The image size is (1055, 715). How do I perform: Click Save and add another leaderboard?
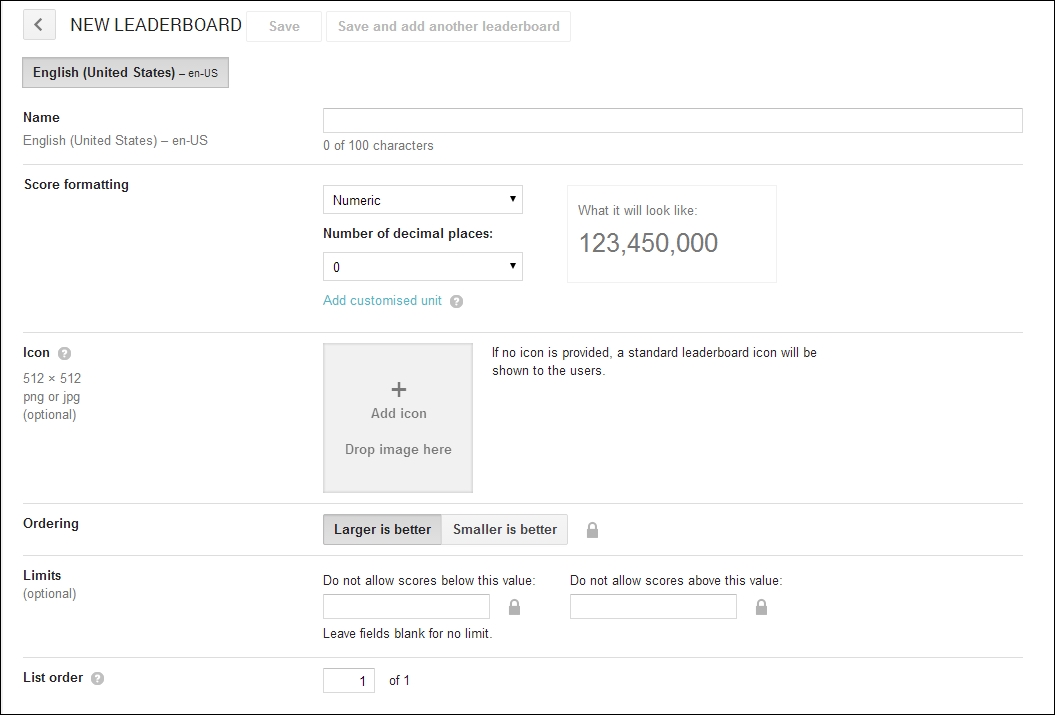point(448,27)
